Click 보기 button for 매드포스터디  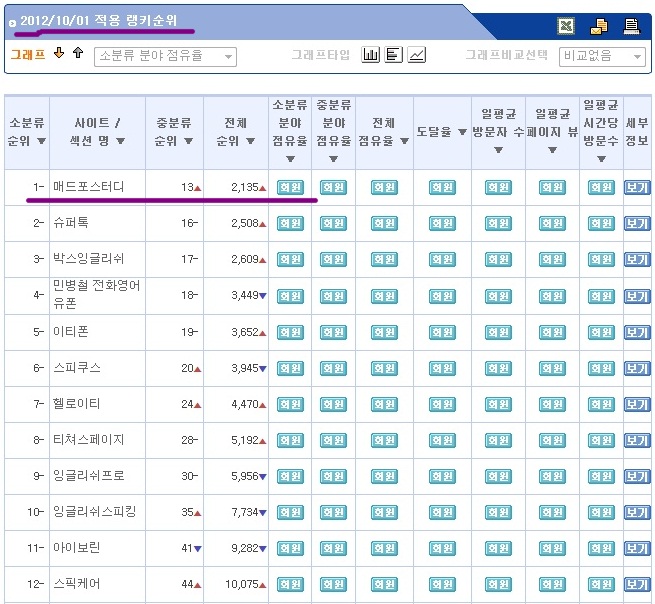tap(637, 188)
